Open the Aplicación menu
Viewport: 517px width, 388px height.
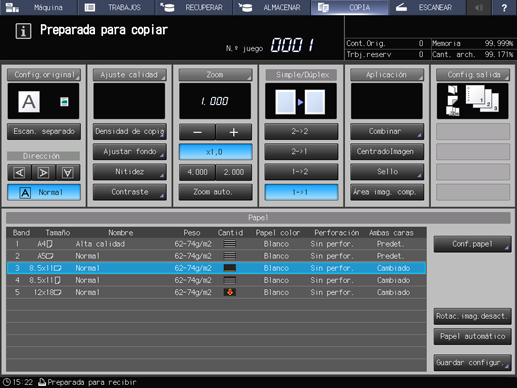click(387, 75)
